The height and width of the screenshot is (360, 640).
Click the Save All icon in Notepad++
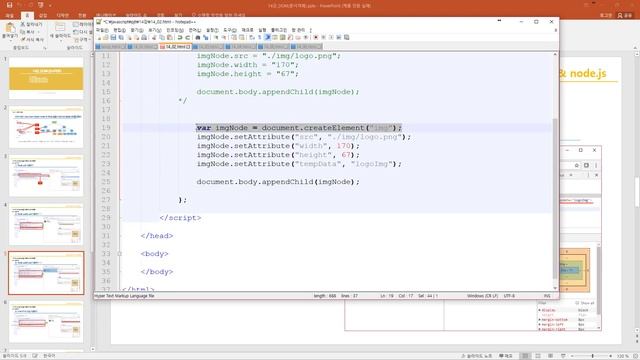point(121,38)
